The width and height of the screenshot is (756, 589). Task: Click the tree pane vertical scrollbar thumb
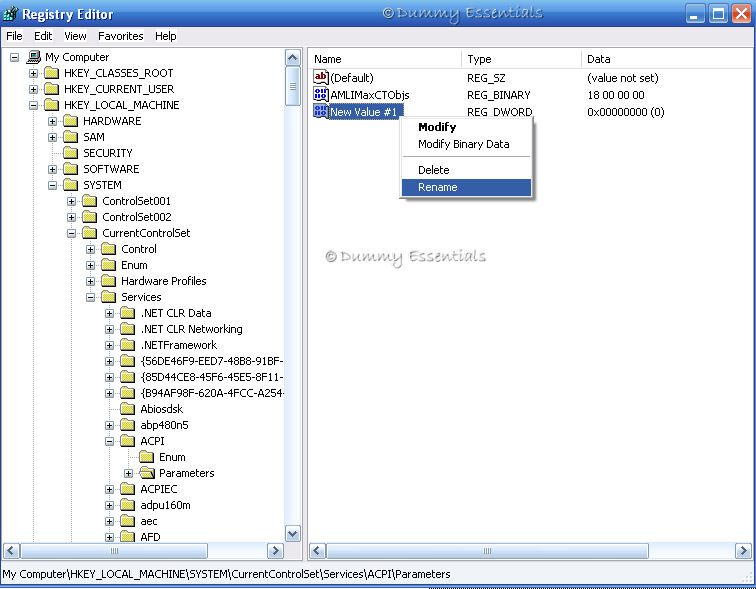pyautogui.click(x=293, y=86)
